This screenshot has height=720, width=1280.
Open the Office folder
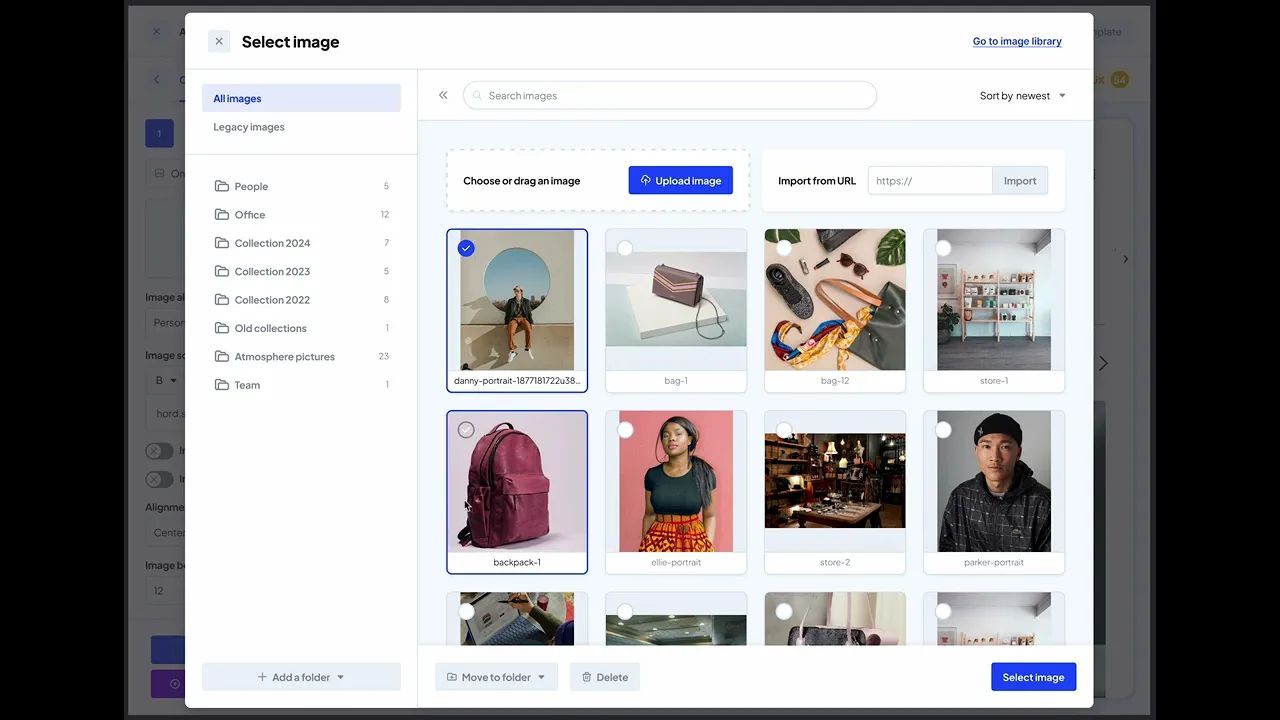301,214
